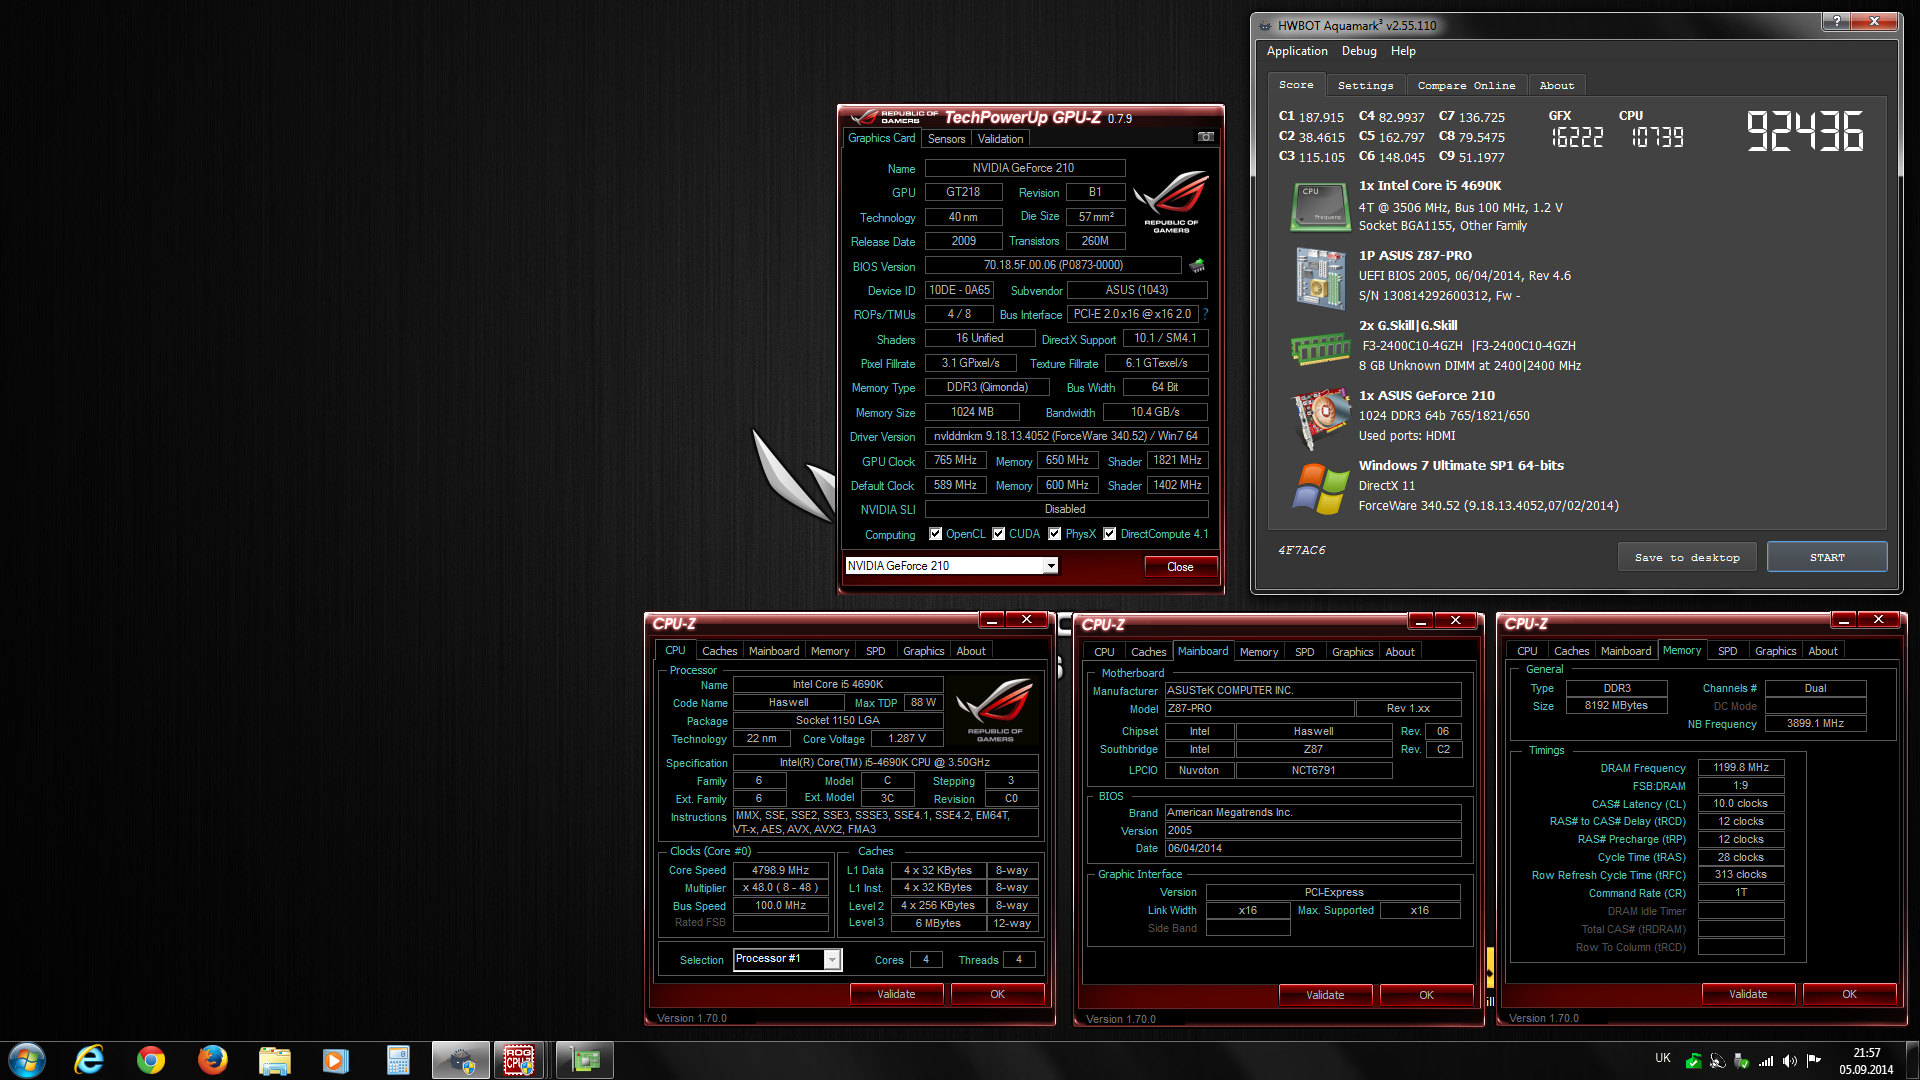Click GPU-Z graphics card taskbar button

tap(584, 1060)
